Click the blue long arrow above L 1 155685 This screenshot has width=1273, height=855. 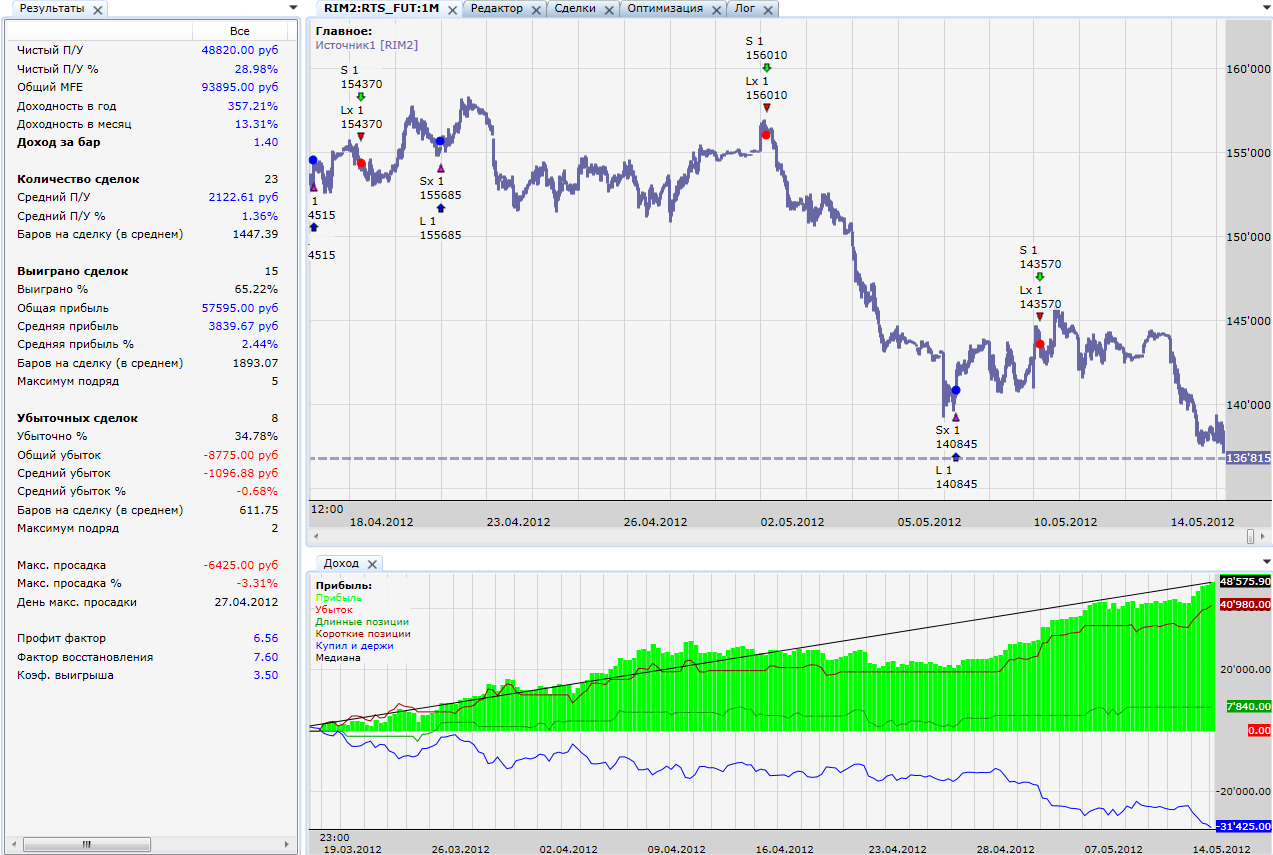(x=441, y=208)
